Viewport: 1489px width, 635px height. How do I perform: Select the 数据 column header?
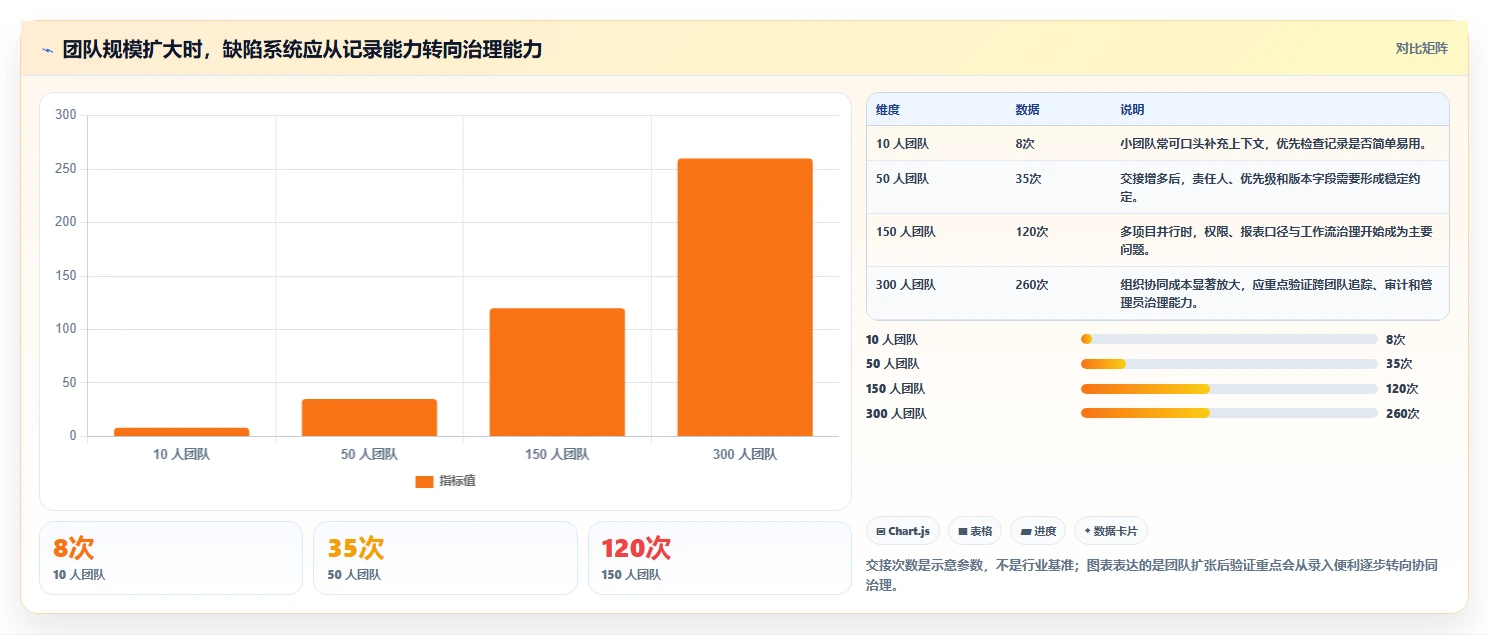pos(1027,110)
